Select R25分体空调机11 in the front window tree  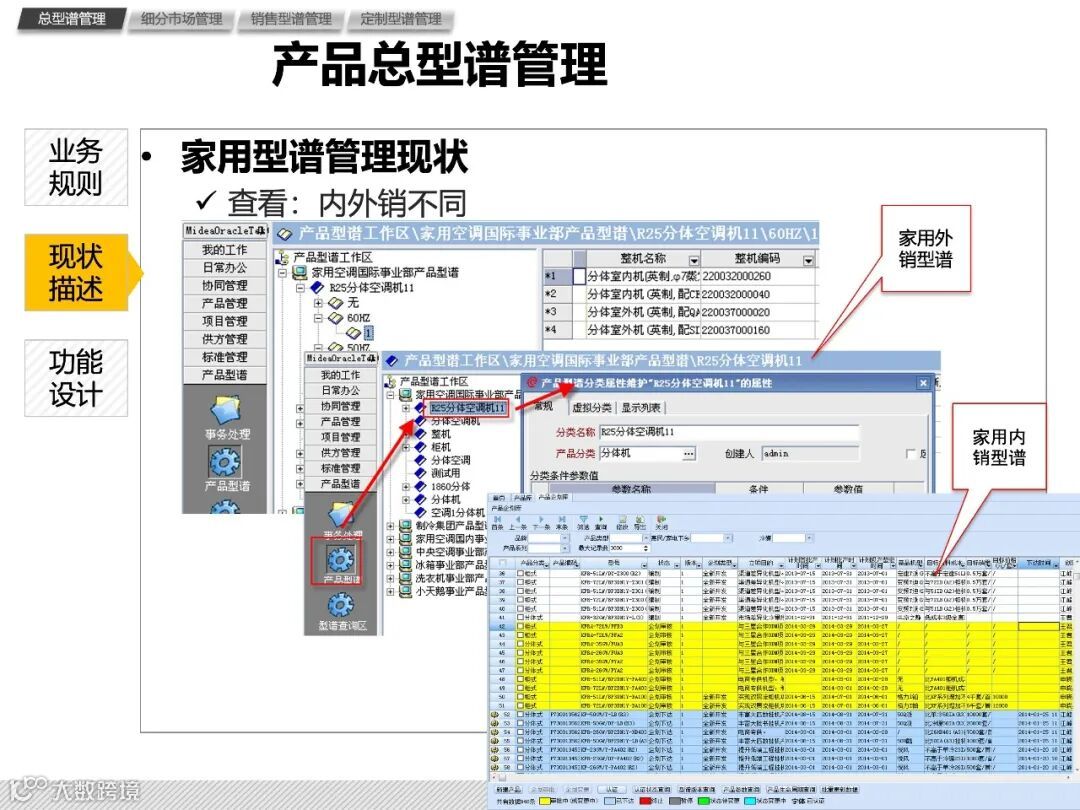[468, 408]
